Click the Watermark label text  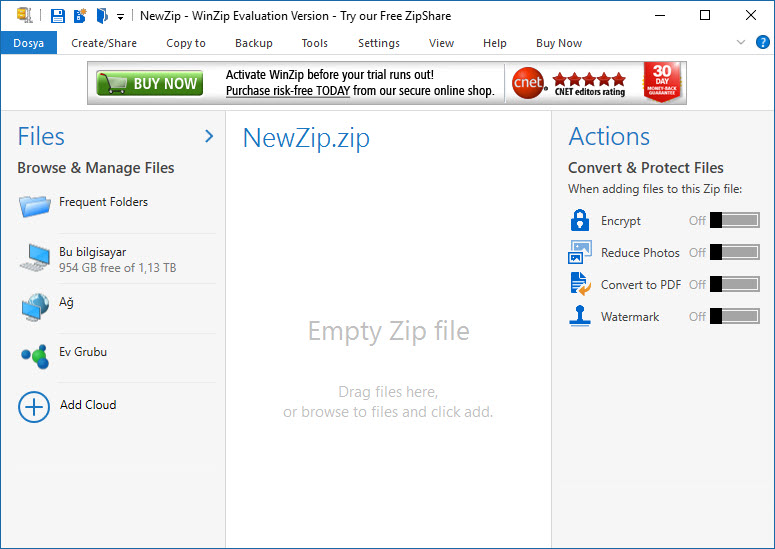[630, 317]
